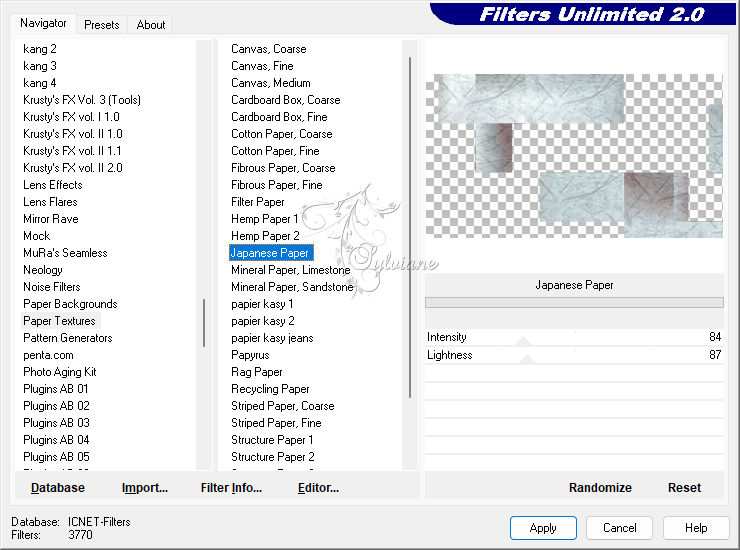Select the Neology category

(42, 270)
